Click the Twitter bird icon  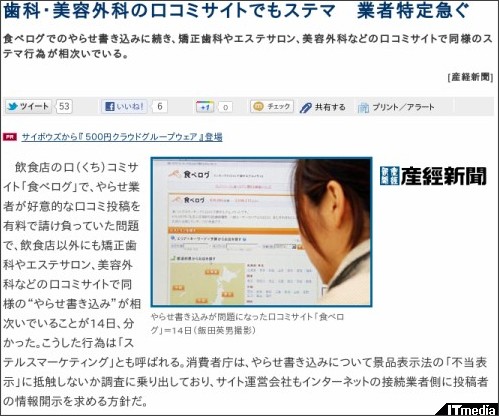pyautogui.click(x=13, y=107)
